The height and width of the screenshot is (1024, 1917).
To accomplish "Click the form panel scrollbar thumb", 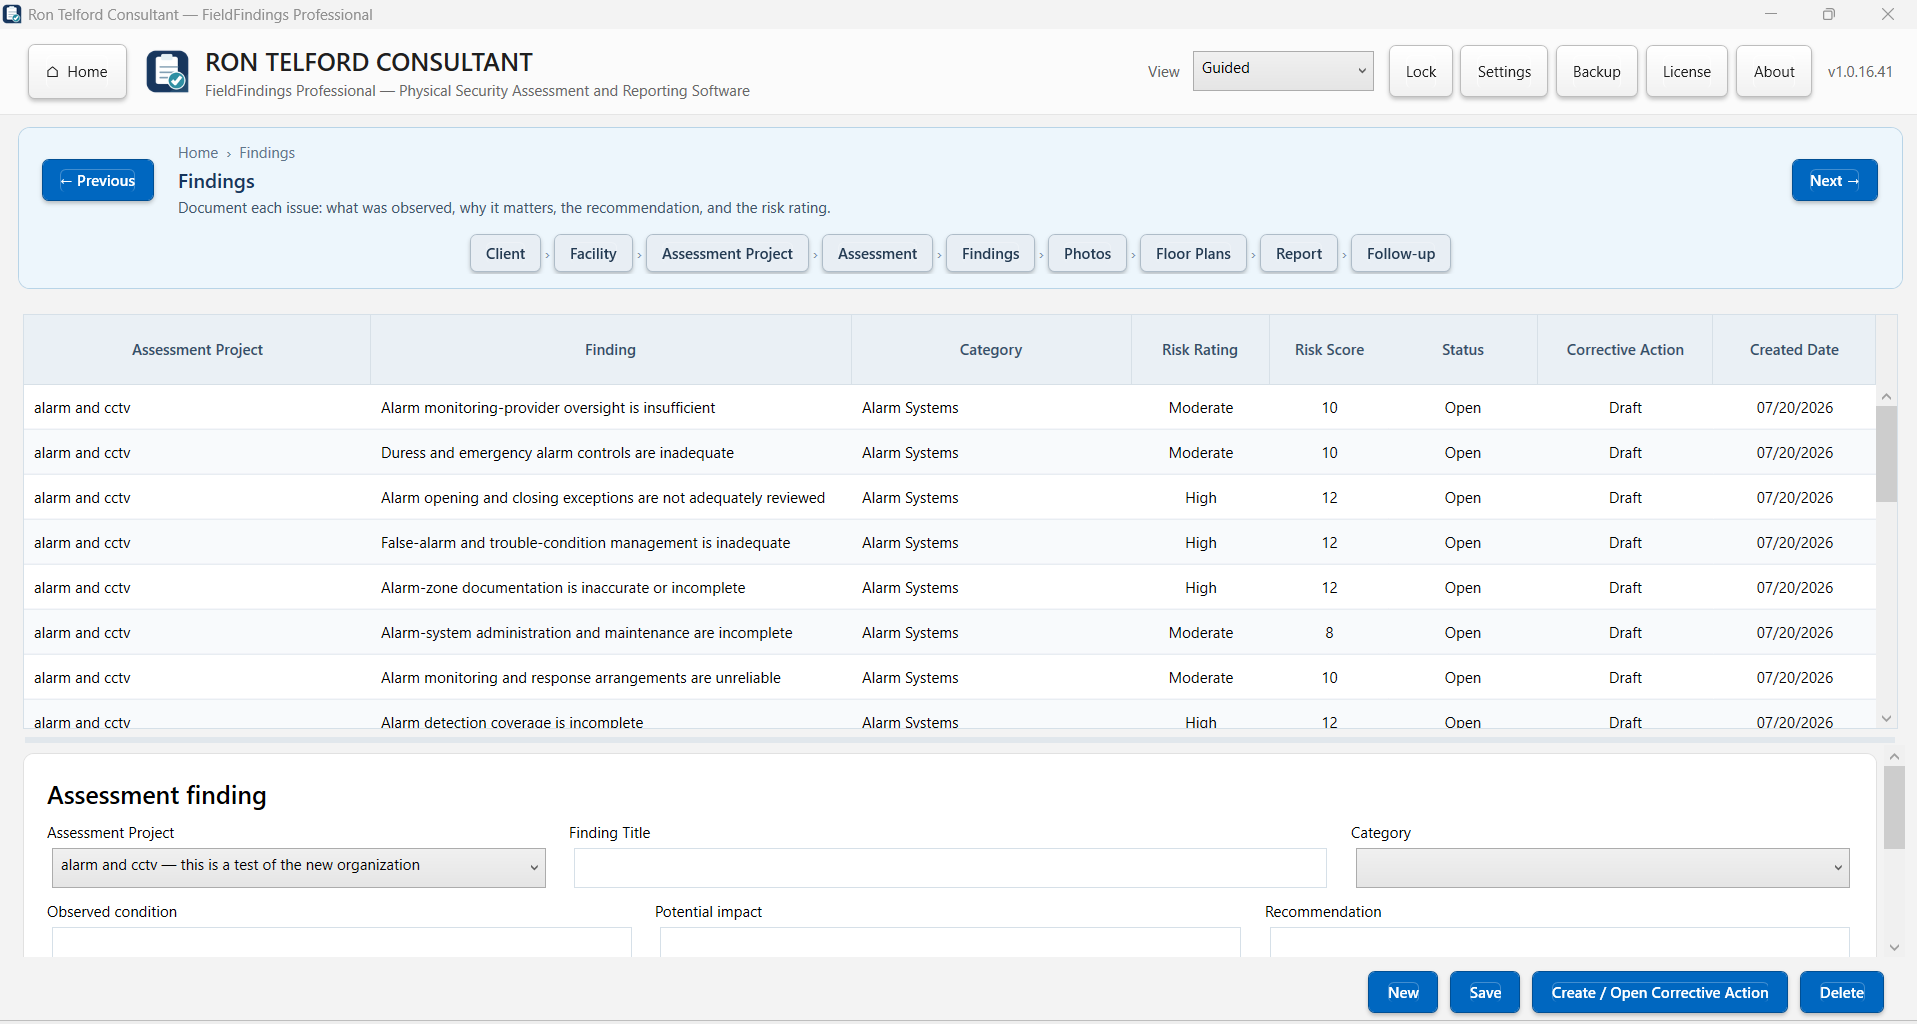I will tap(1894, 807).
